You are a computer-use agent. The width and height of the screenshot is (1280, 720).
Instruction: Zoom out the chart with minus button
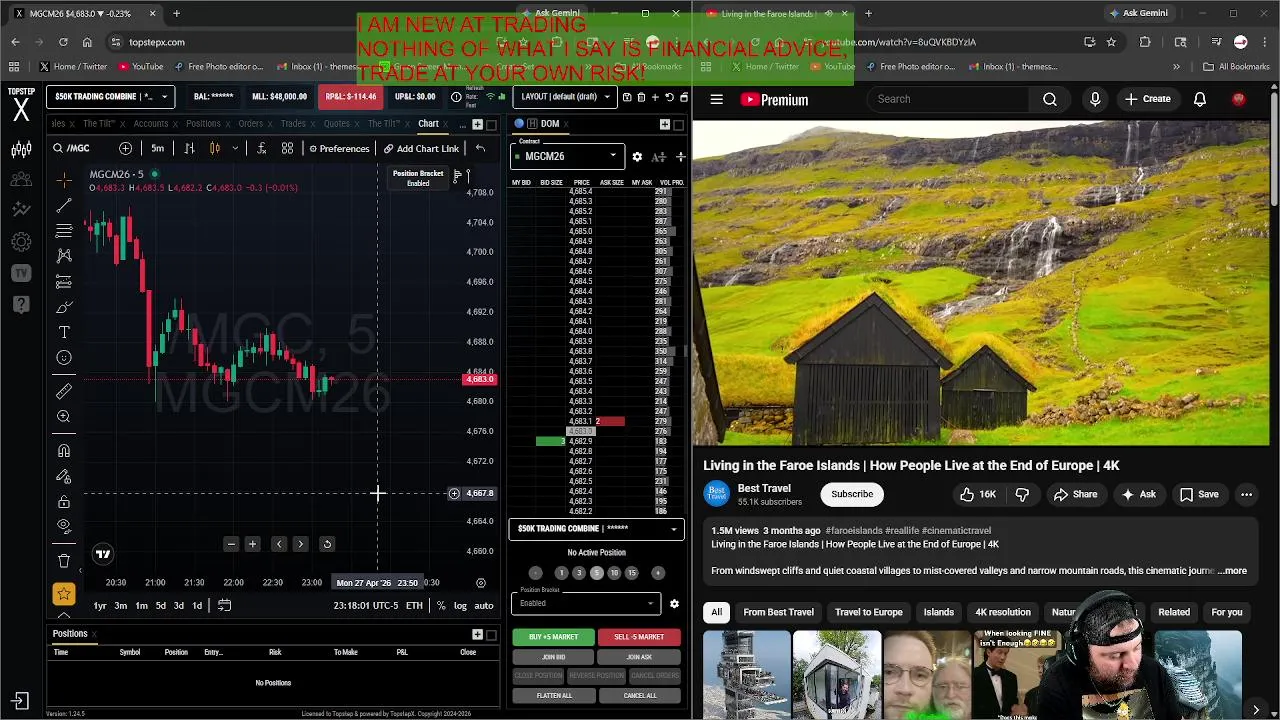coord(231,544)
